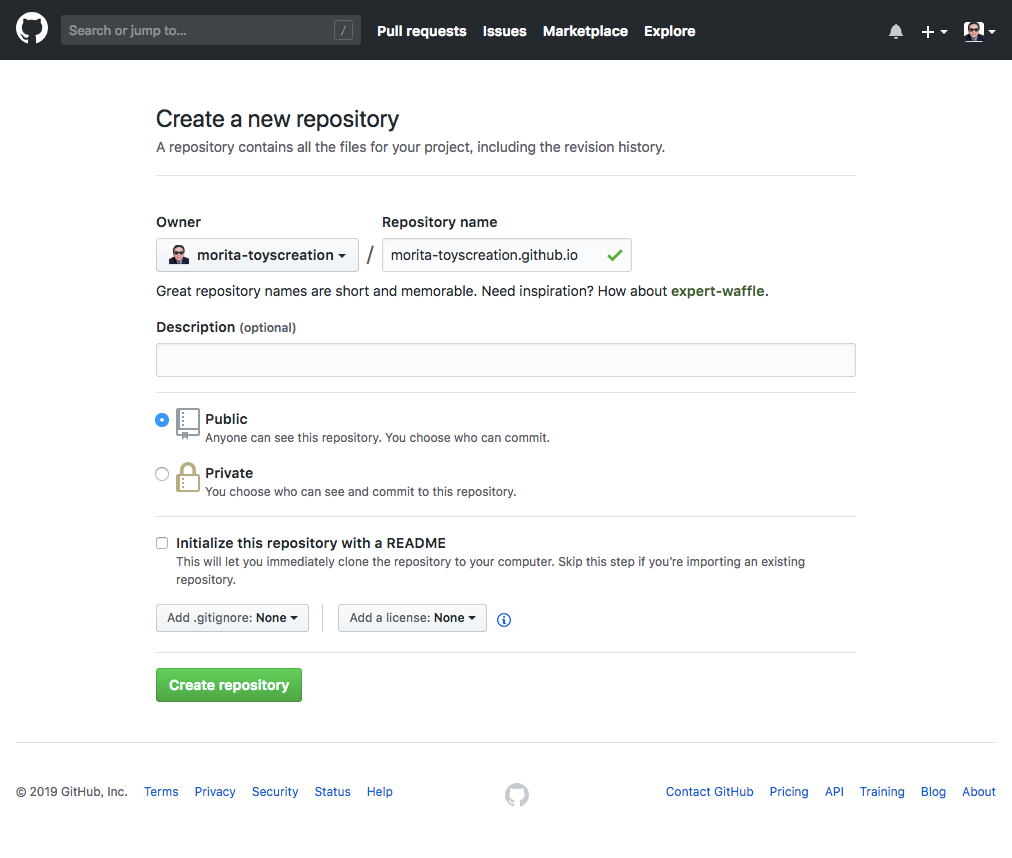Viewport: 1012px width, 858px height.
Task: Open Owner dropdown morita-toyscreation
Action: (257, 255)
